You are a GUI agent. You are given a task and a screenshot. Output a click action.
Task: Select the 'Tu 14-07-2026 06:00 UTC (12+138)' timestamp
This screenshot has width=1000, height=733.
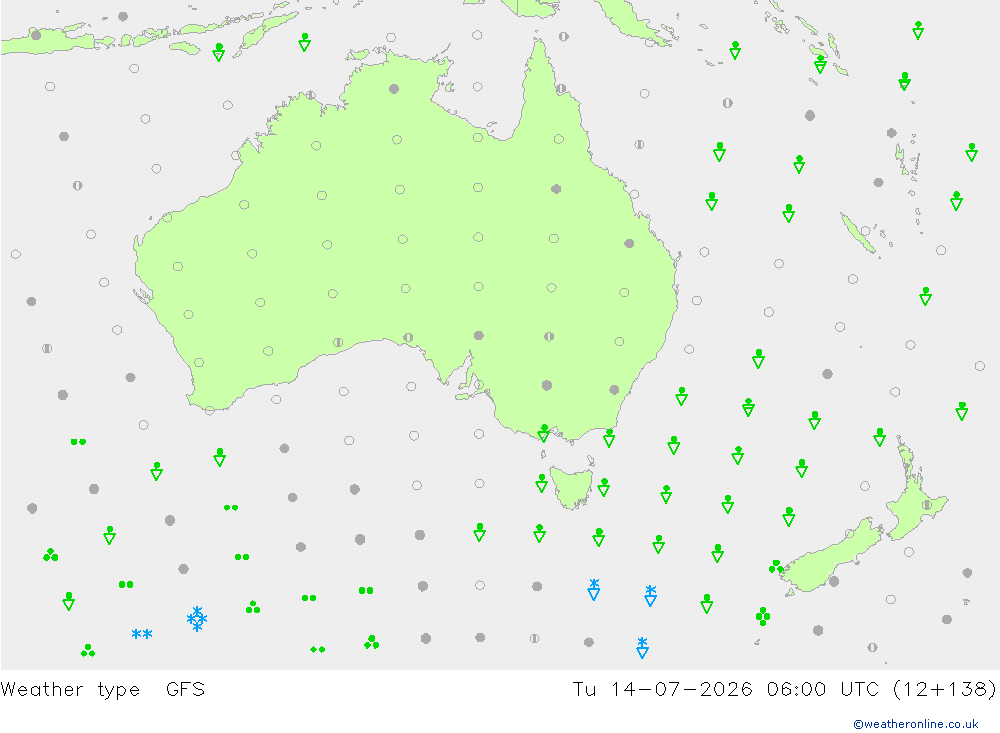tap(784, 690)
